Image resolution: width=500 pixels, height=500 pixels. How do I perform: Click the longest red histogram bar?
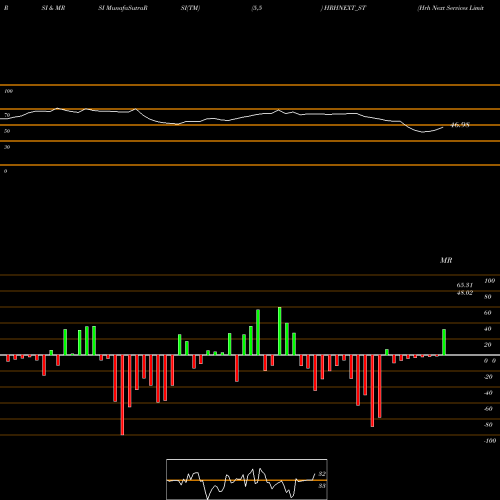[122, 395]
